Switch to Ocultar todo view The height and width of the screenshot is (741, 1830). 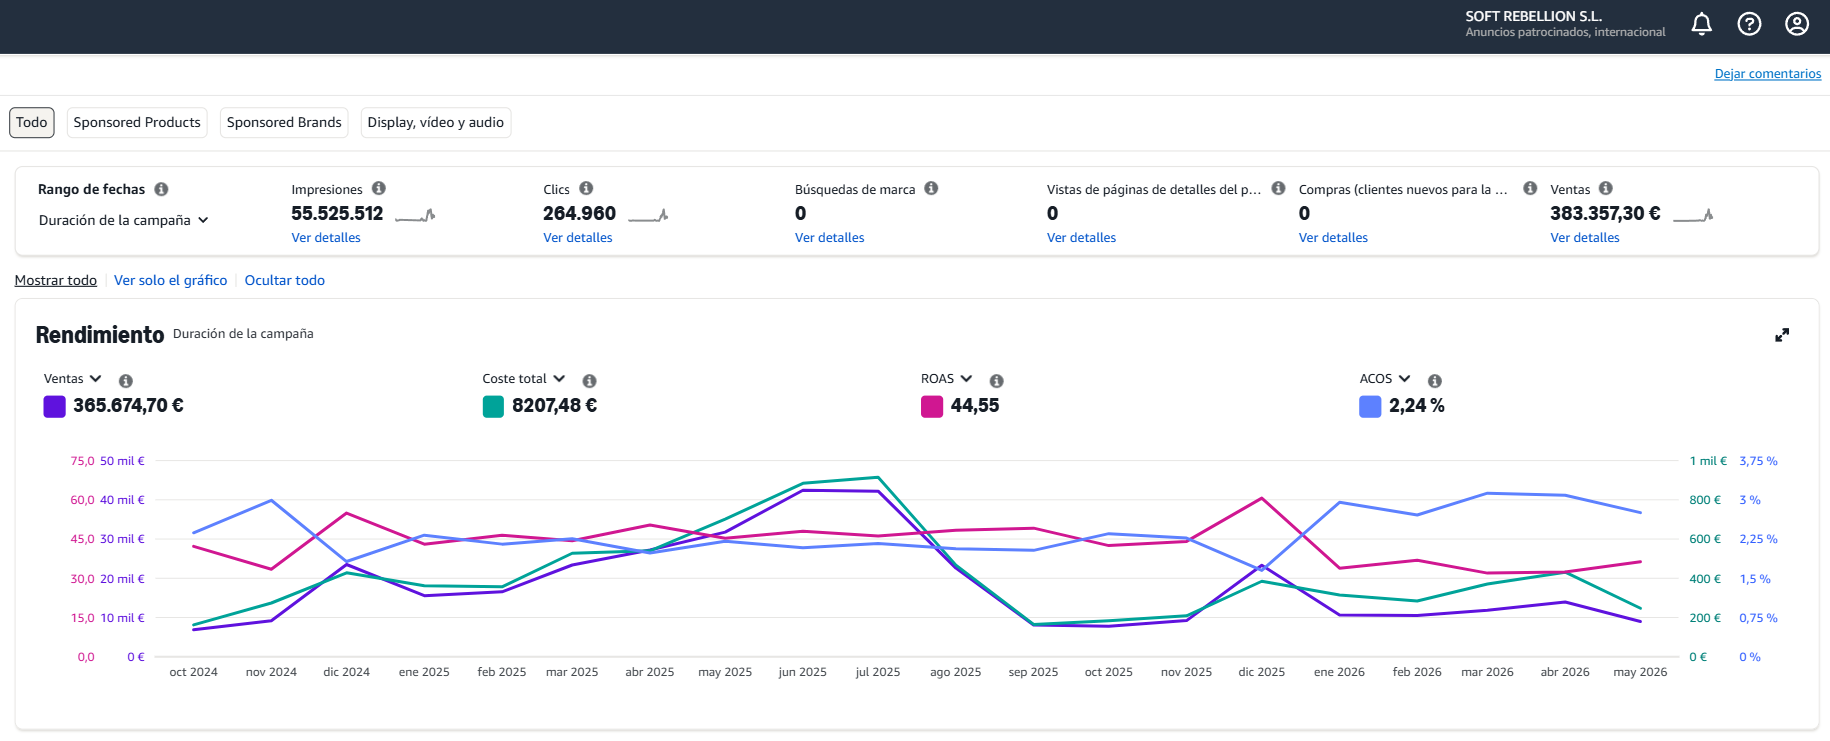(285, 280)
